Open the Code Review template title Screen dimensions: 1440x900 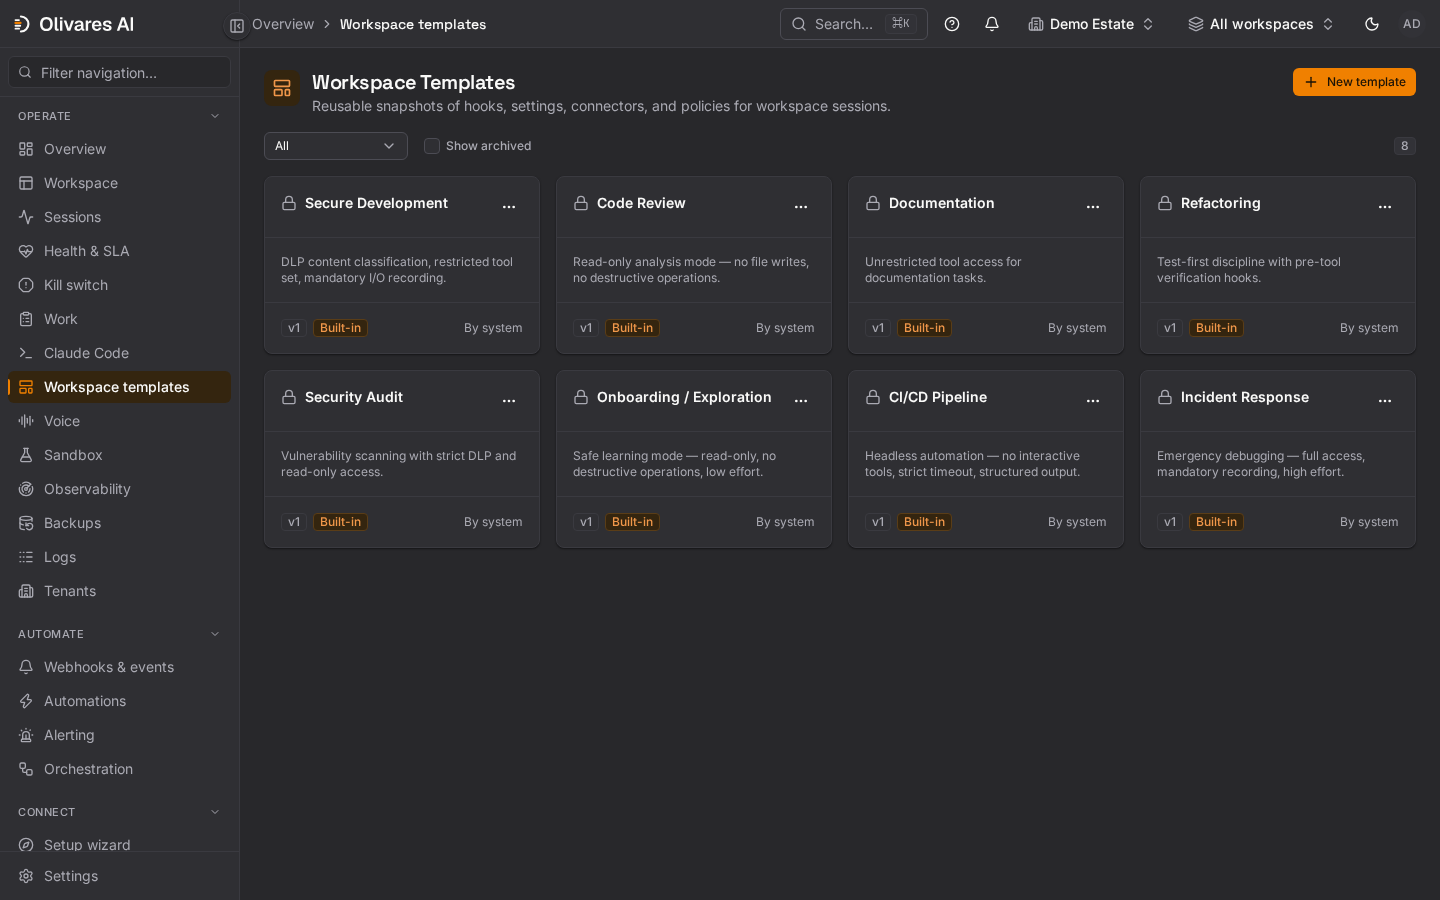pyautogui.click(x=641, y=203)
